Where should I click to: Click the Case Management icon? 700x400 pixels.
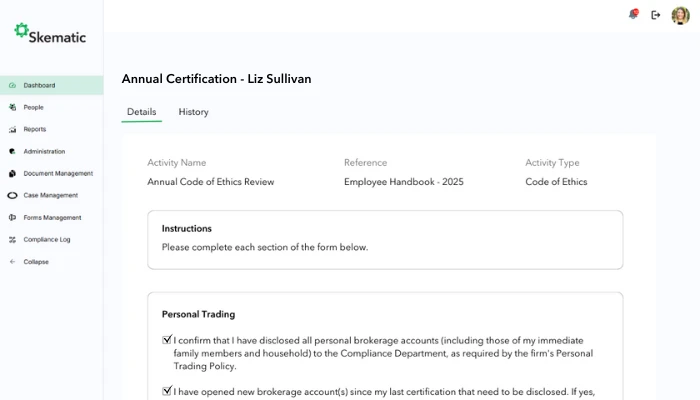pos(12,196)
